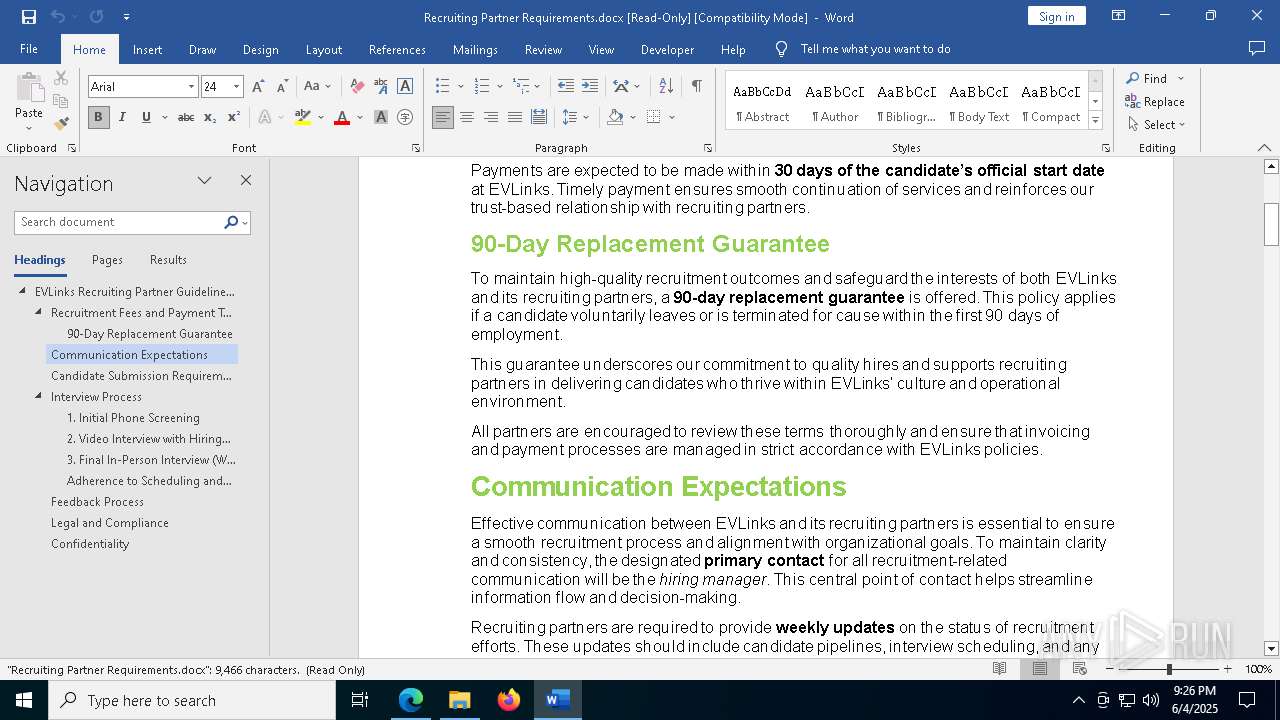1280x720 pixels.
Task: Switch to Read Mode view
Action: coord(999,669)
